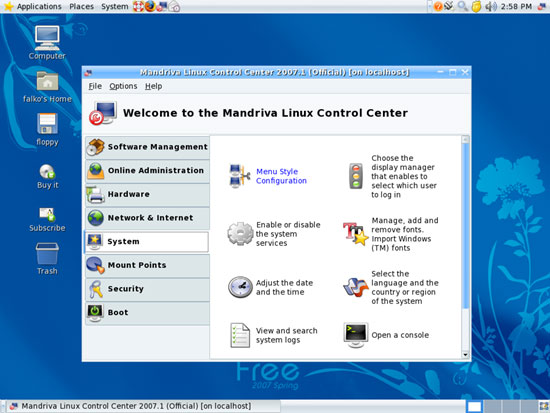The image size is (550, 413).
Task: Open the Subscribe desktop icon
Action: (x=47, y=214)
